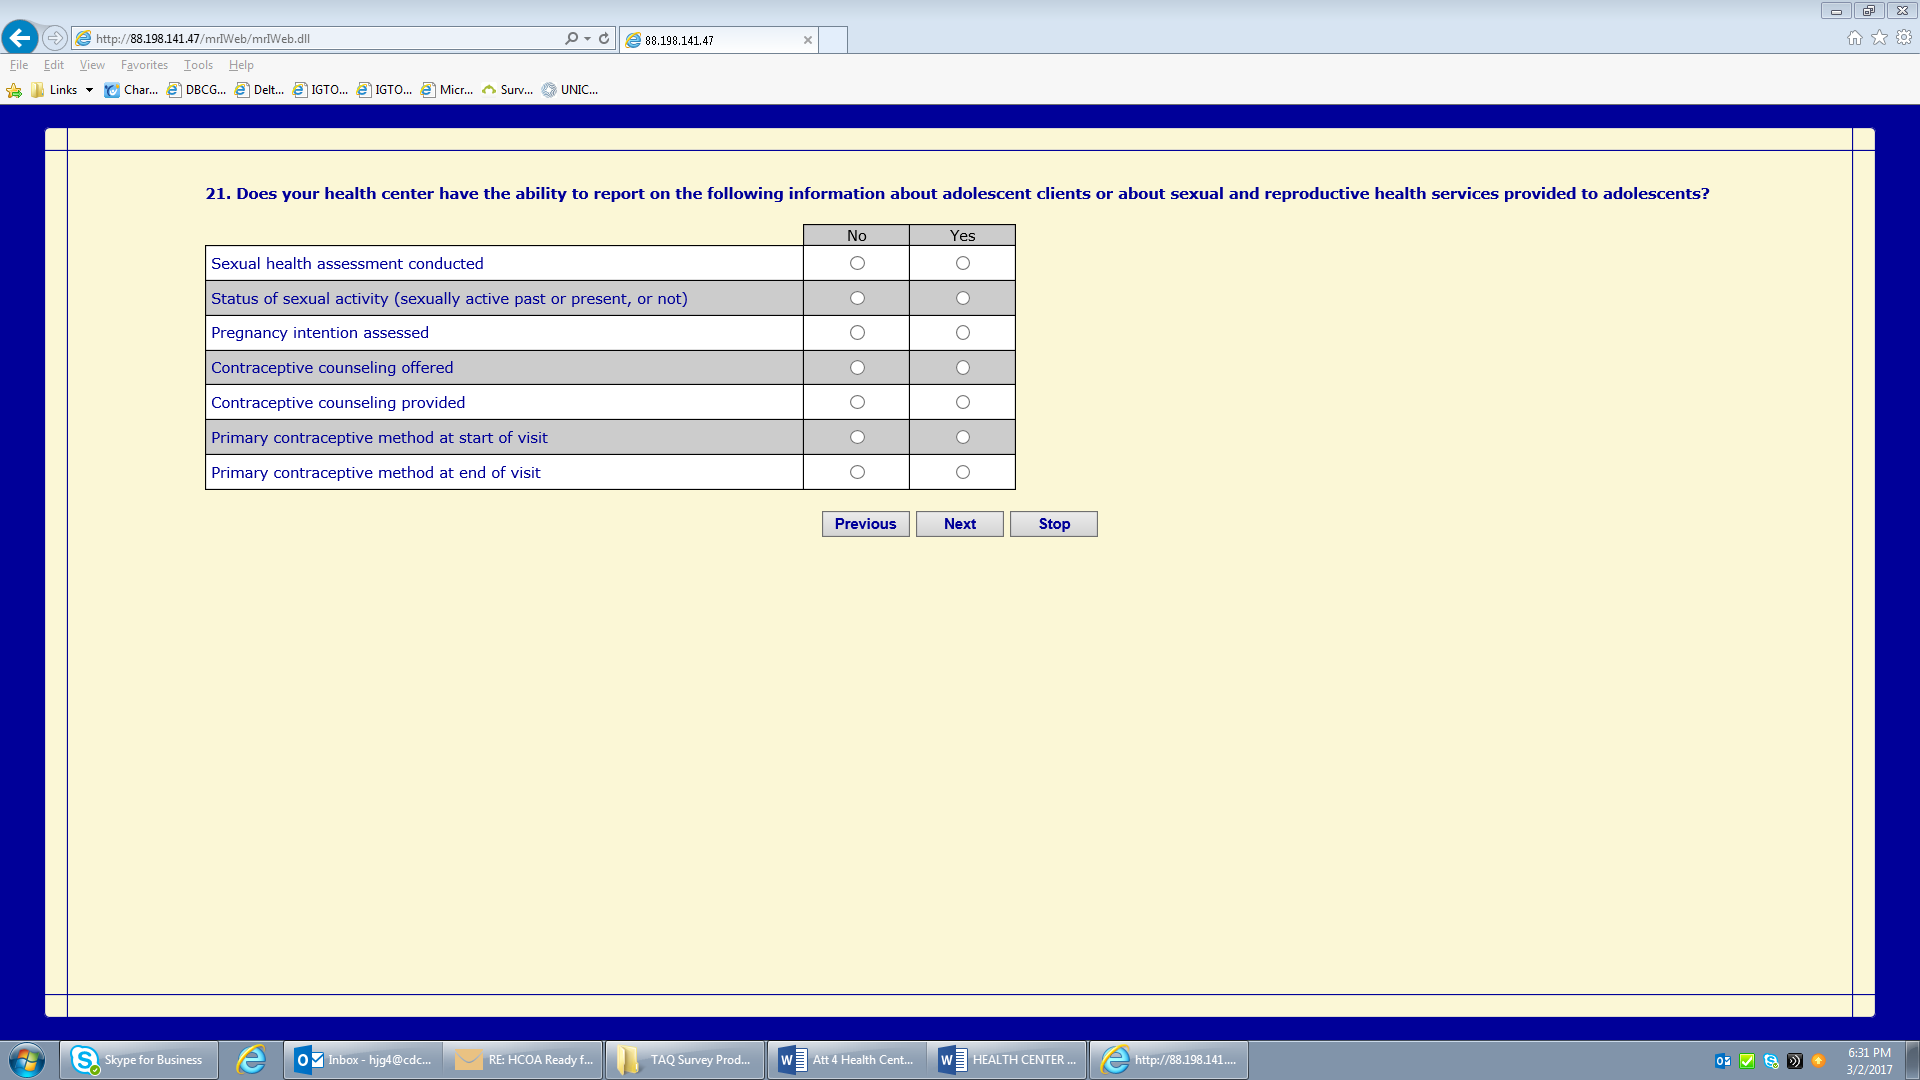Open the Tools gear icon
Image resolution: width=1920 pixels, height=1080 pixels.
[1904, 38]
